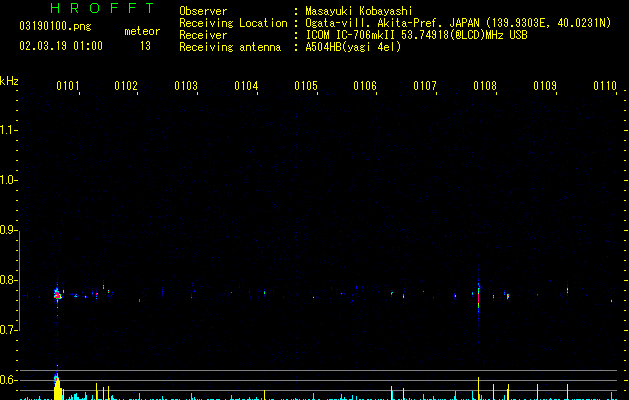Screen dimensions: 629x400
Task: Click the 0104 time marker
Action: tap(246, 86)
